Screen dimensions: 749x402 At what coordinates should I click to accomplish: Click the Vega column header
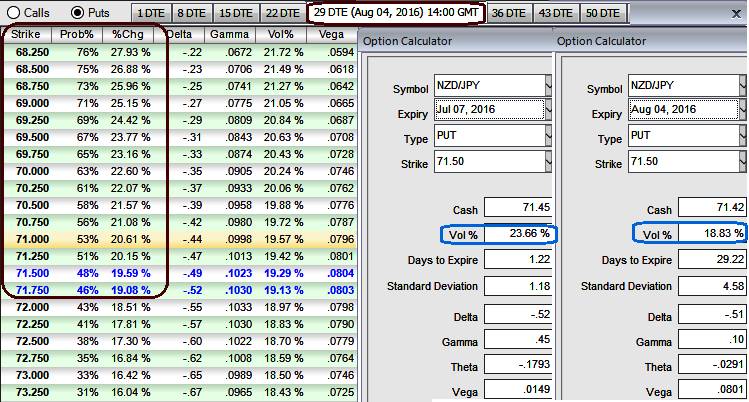[331, 34]
